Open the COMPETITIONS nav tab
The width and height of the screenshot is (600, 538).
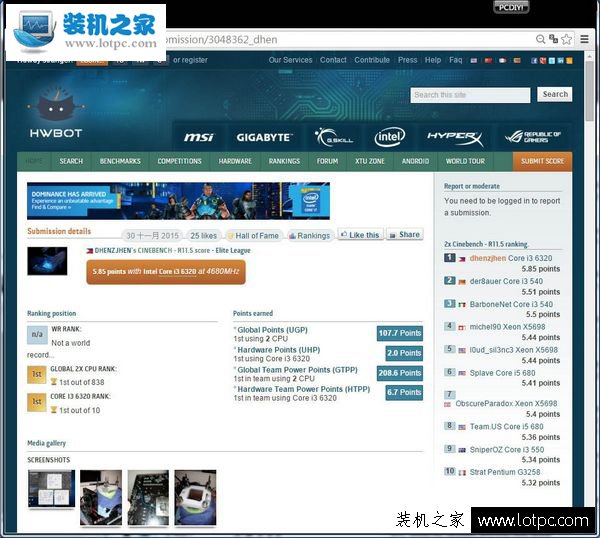(179, 161)
